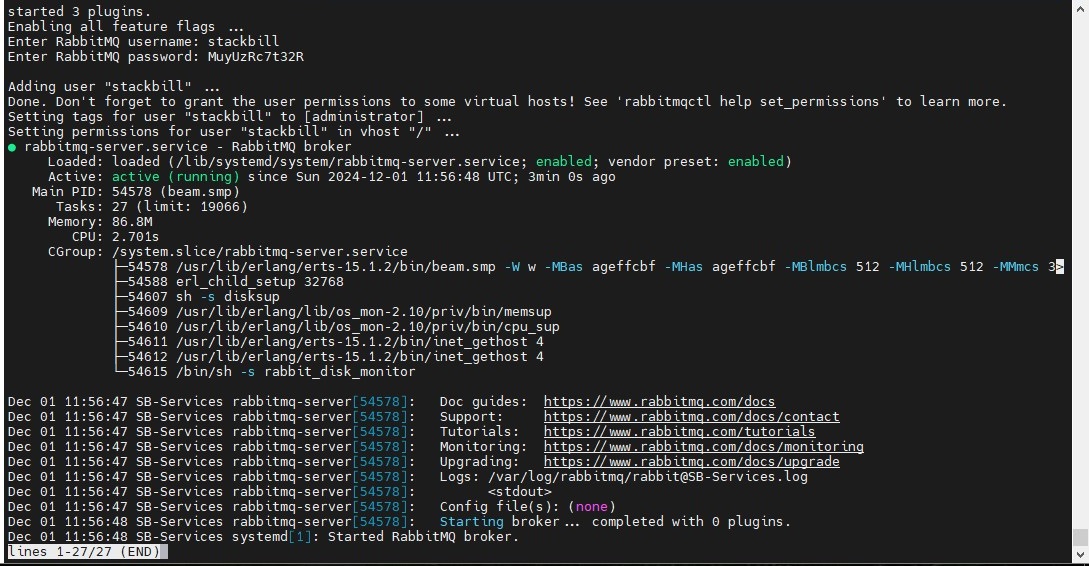Viewport: 1089px width, 566px height.
Task: Open the rabbitmq.com/tutorials link
Action: point(679,431)
